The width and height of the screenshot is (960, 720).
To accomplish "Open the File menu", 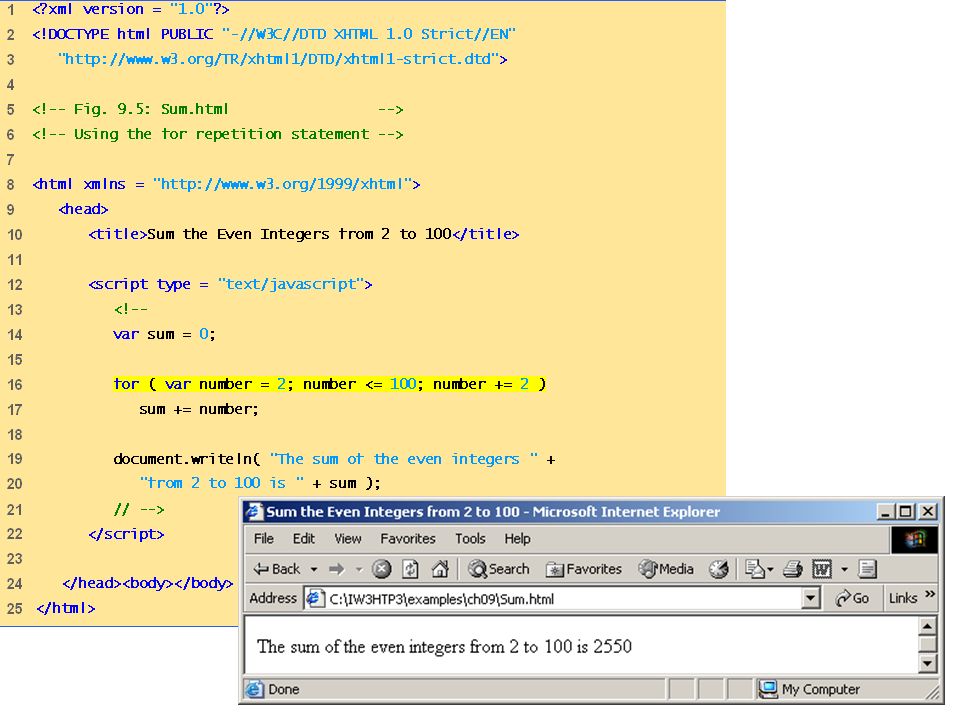I will click(264, 539).
